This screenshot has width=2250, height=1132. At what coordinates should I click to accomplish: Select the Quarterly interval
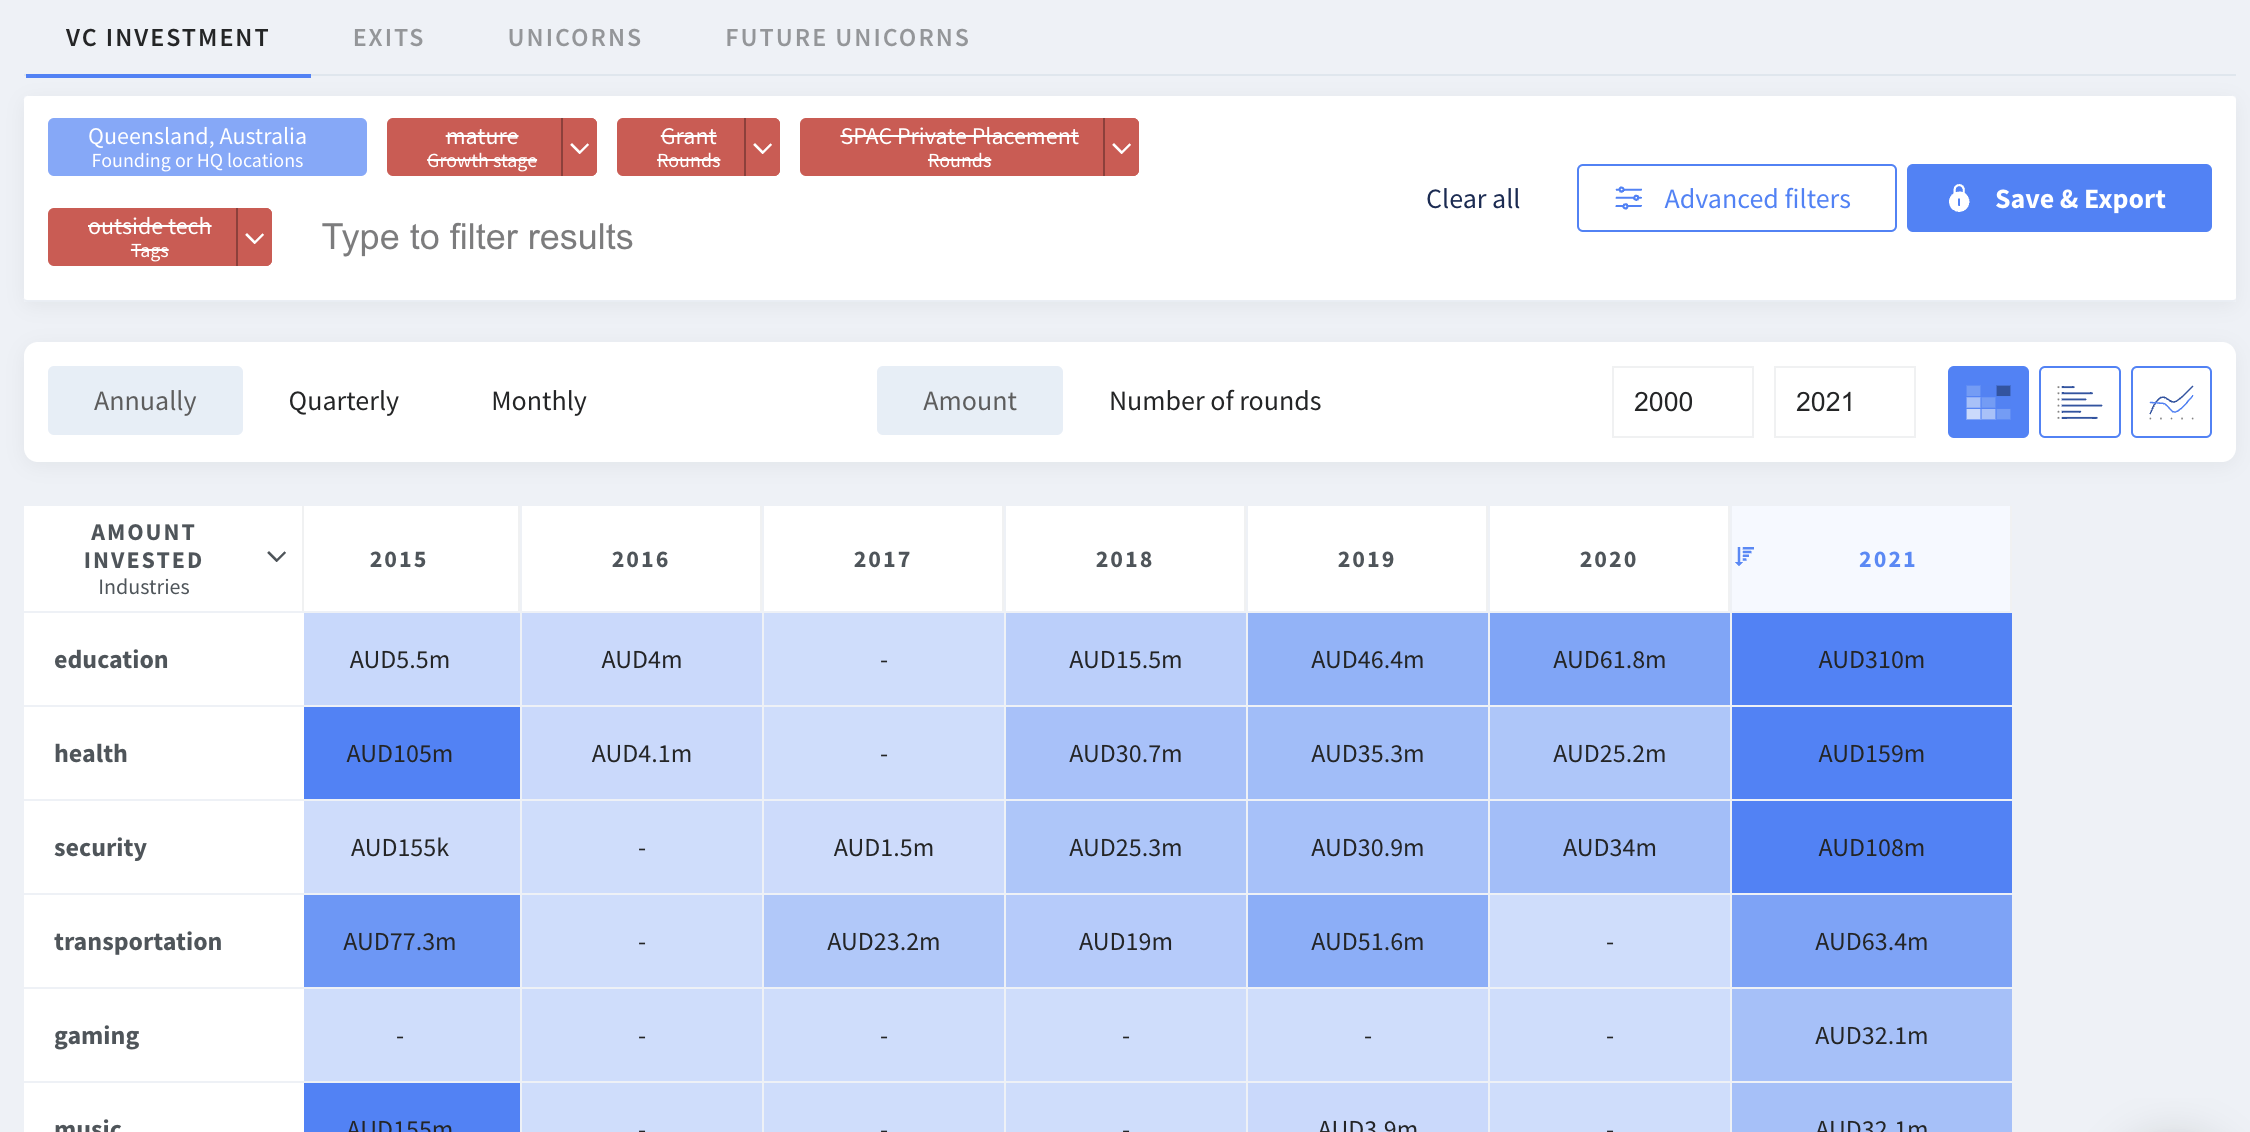[x=343, y=400]
